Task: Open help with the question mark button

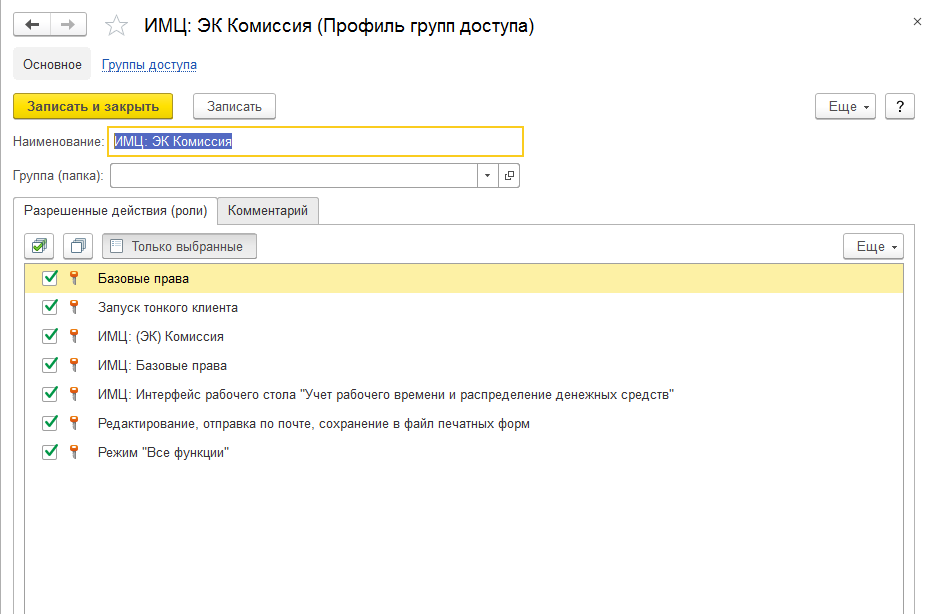Action: 900,107
